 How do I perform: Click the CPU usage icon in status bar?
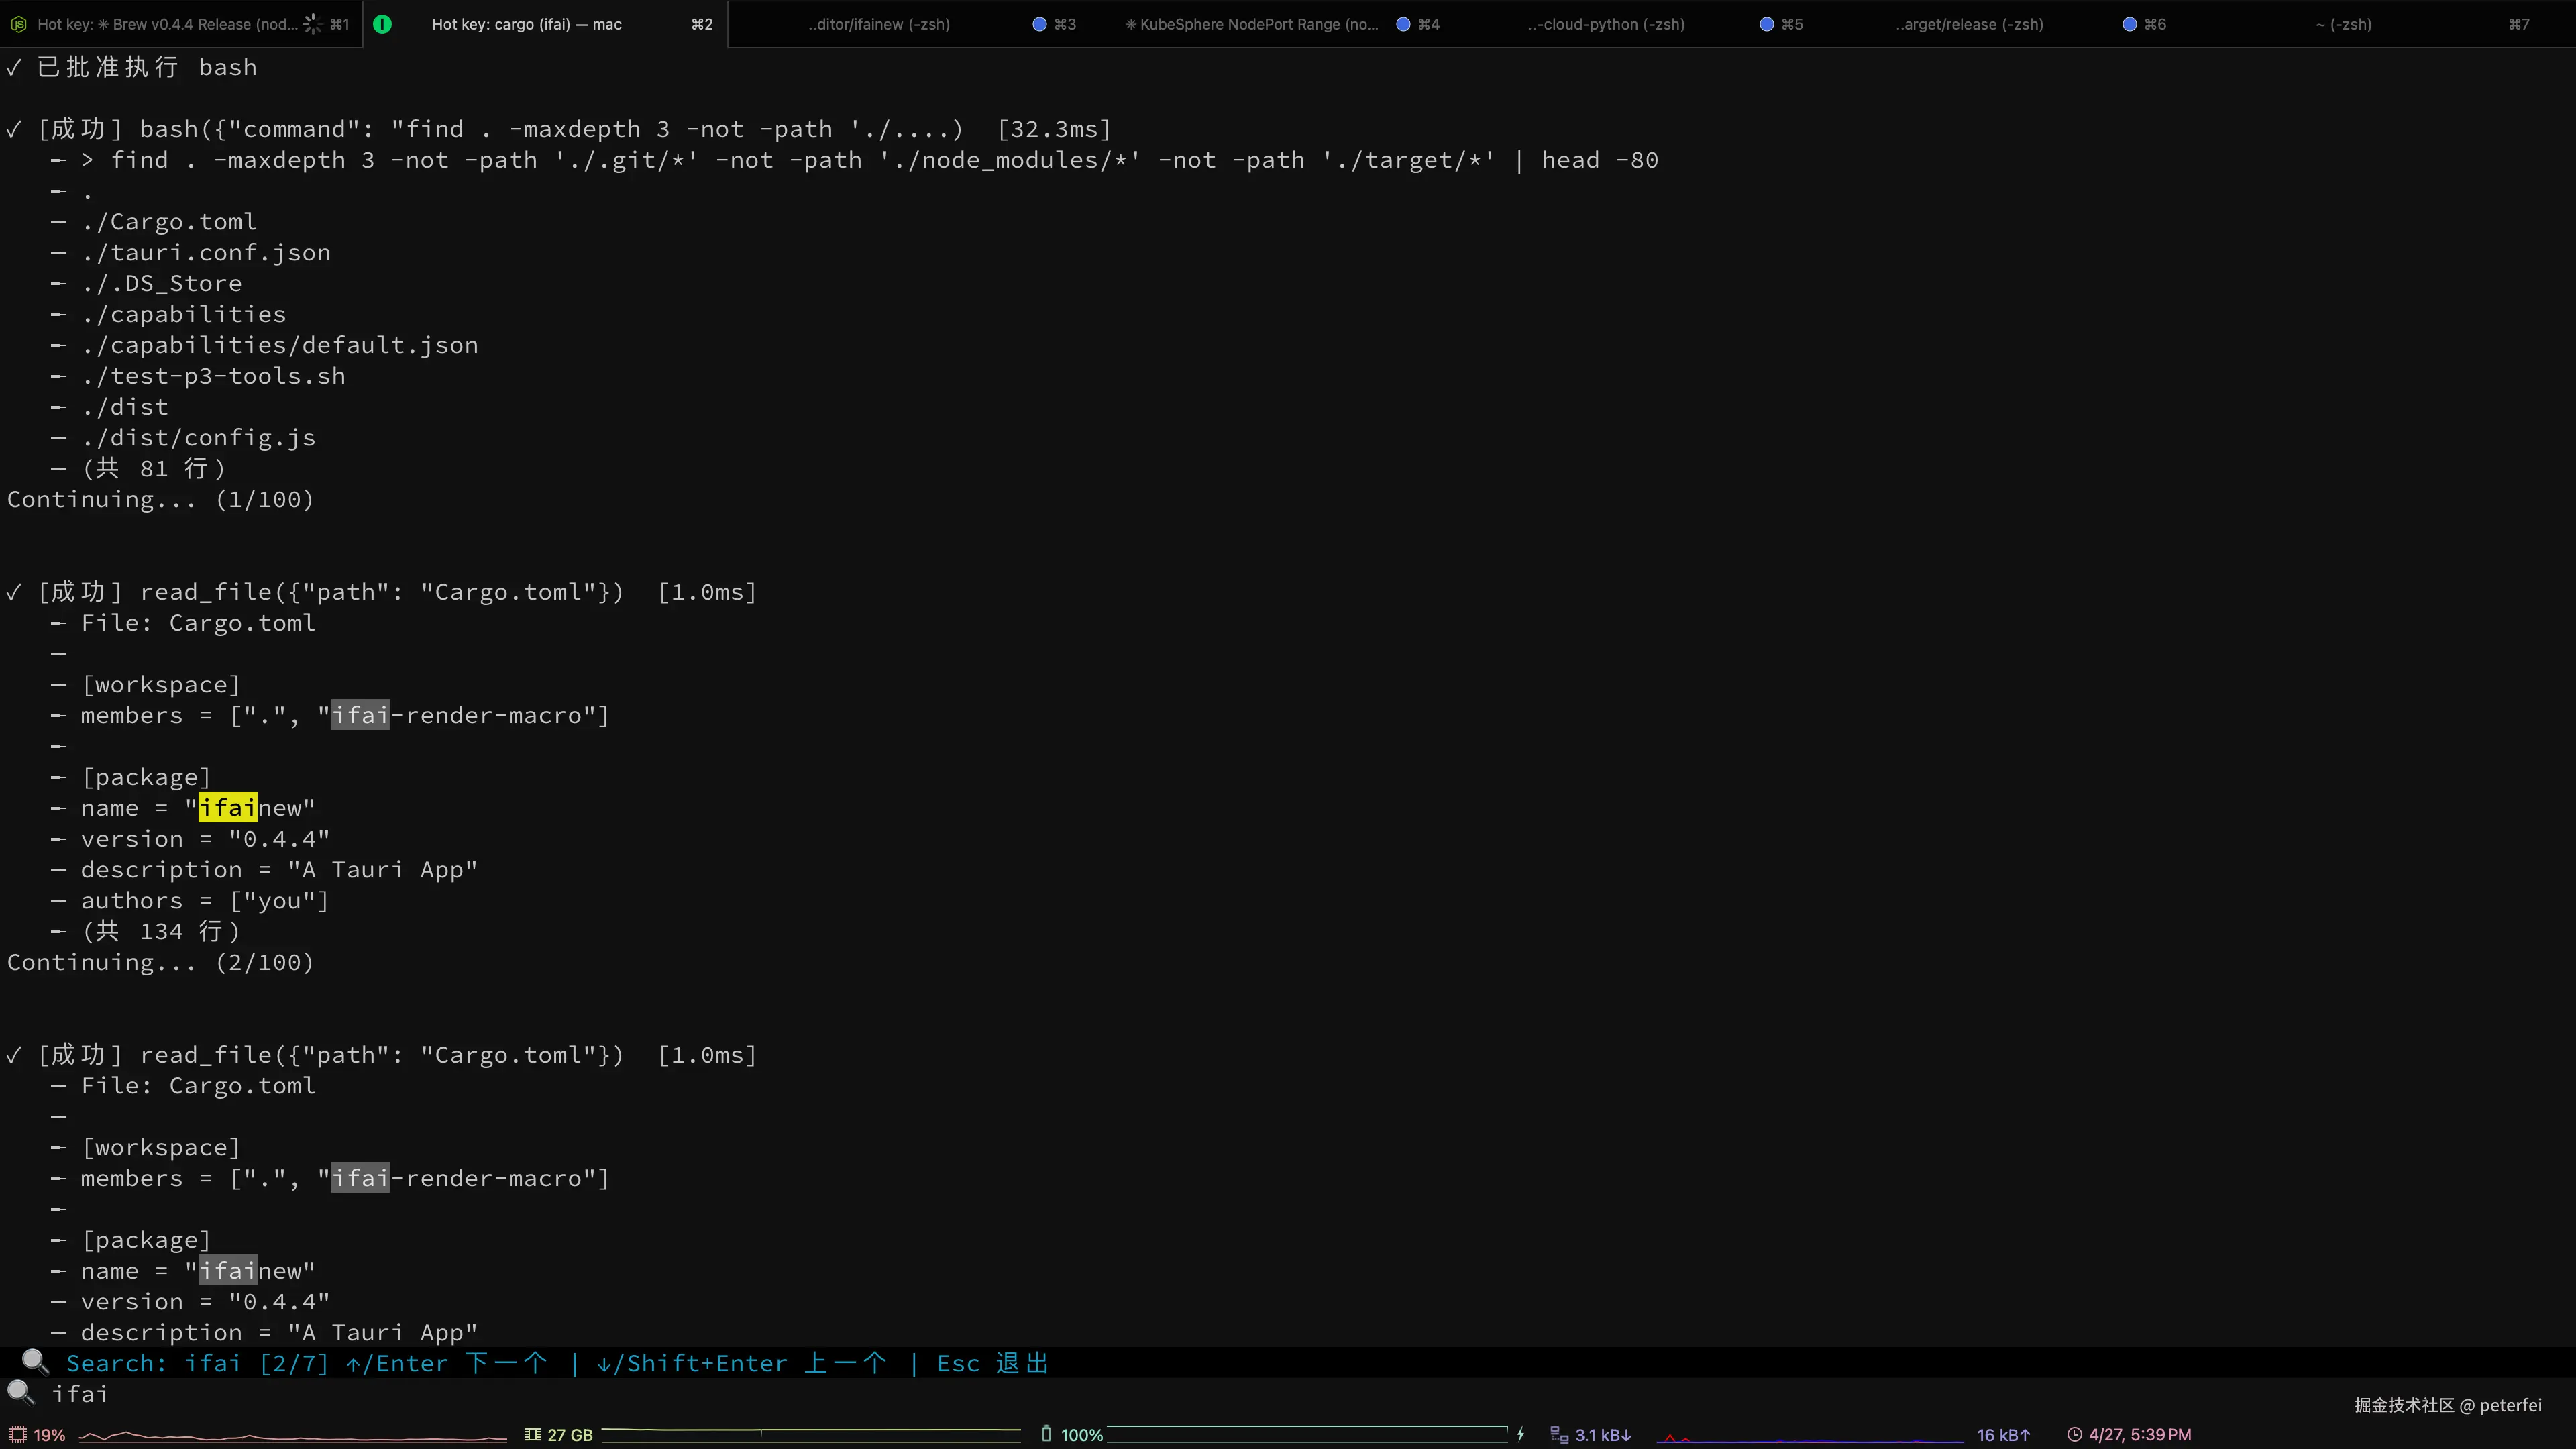[17, 1434]
